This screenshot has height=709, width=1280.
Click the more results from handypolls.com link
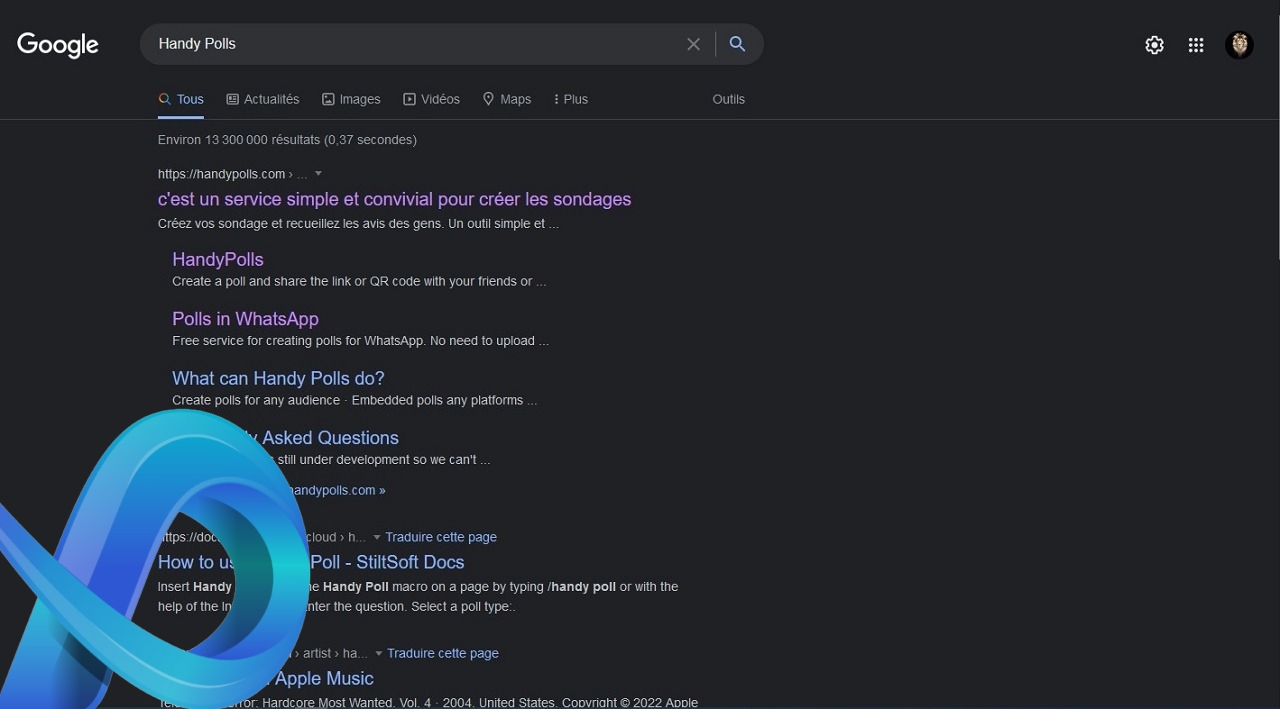[337, 490]
